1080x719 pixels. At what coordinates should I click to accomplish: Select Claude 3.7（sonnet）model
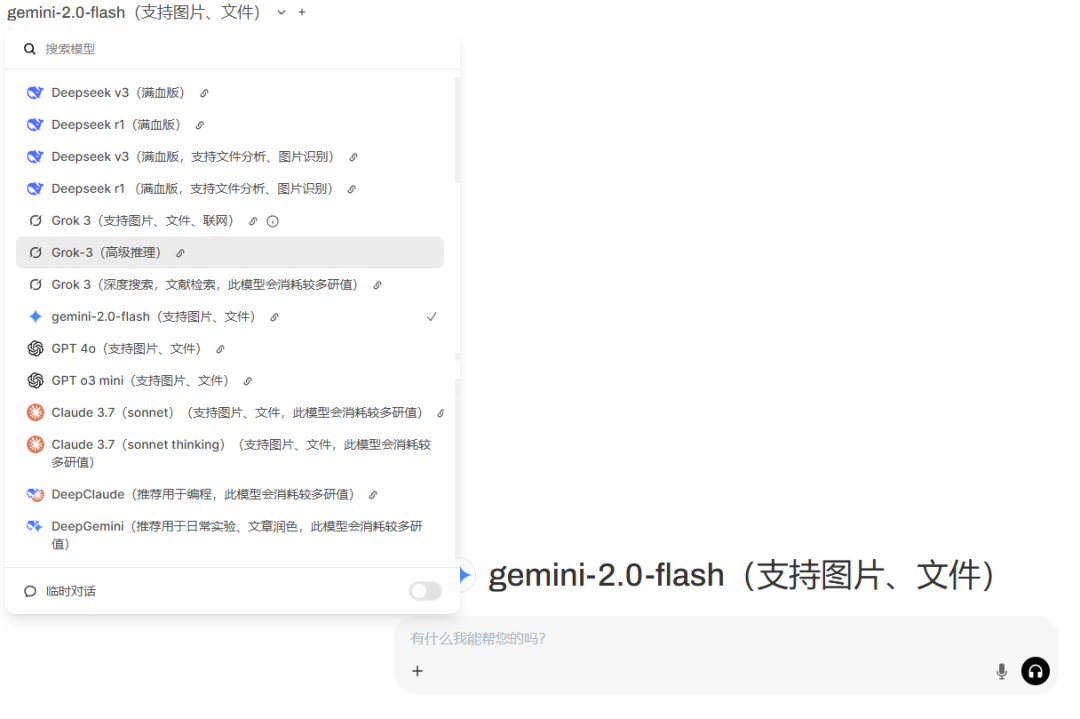click(x=229, y=413)
